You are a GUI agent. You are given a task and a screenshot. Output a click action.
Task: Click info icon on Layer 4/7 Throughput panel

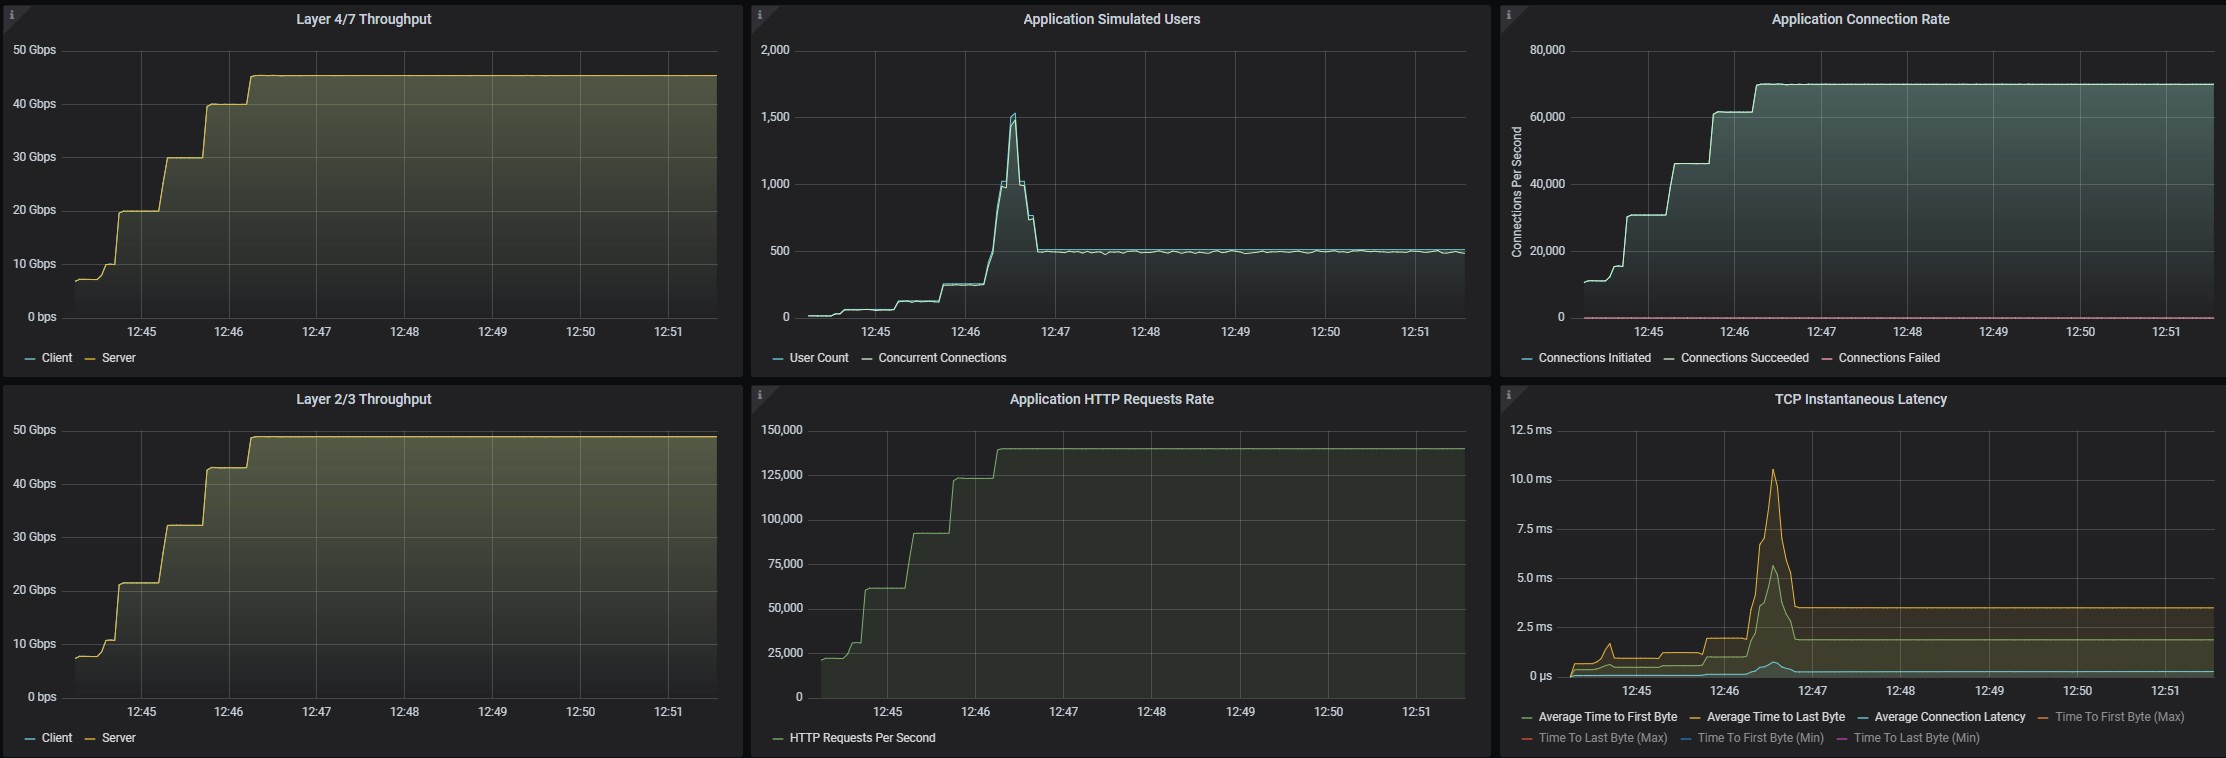click(x=11, y=15)
